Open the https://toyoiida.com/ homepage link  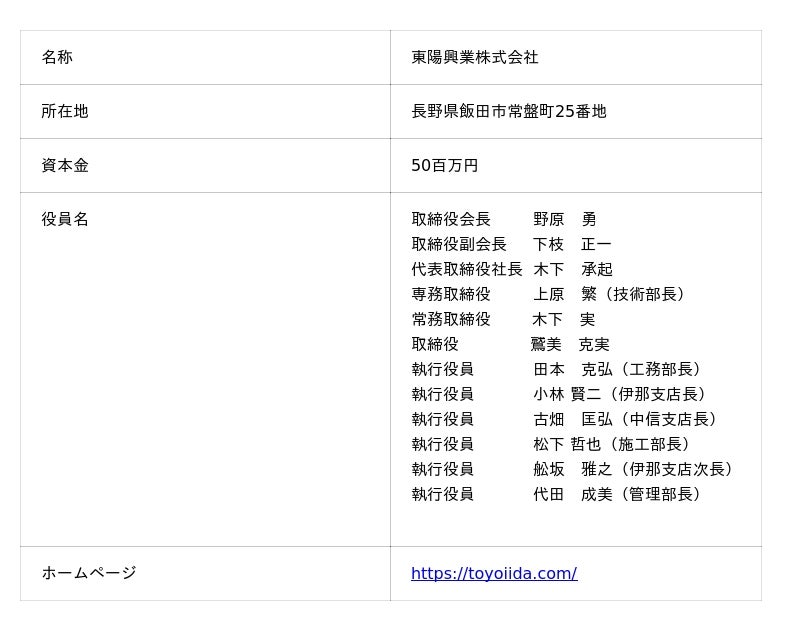[494, 573]
